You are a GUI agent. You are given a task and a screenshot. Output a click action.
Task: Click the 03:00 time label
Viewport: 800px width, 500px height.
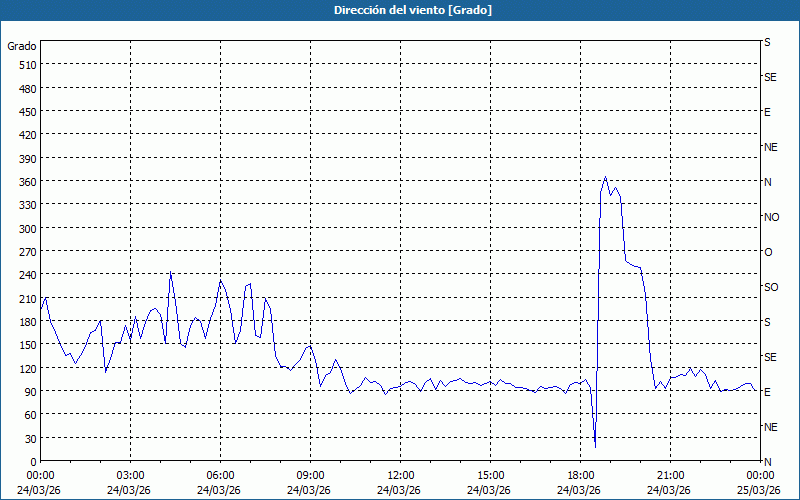pos(130,475)
